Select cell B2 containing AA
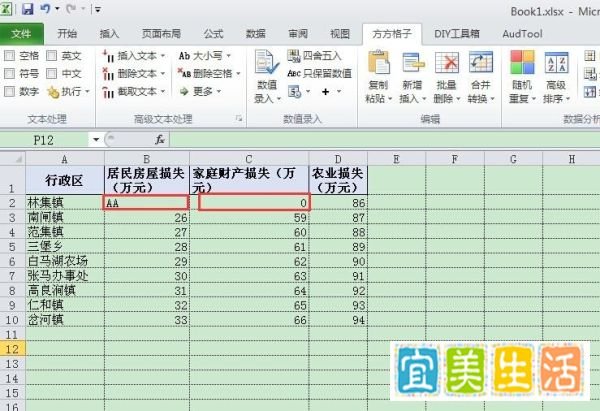Screen dimensions: 600x411 tap(147, 202)
